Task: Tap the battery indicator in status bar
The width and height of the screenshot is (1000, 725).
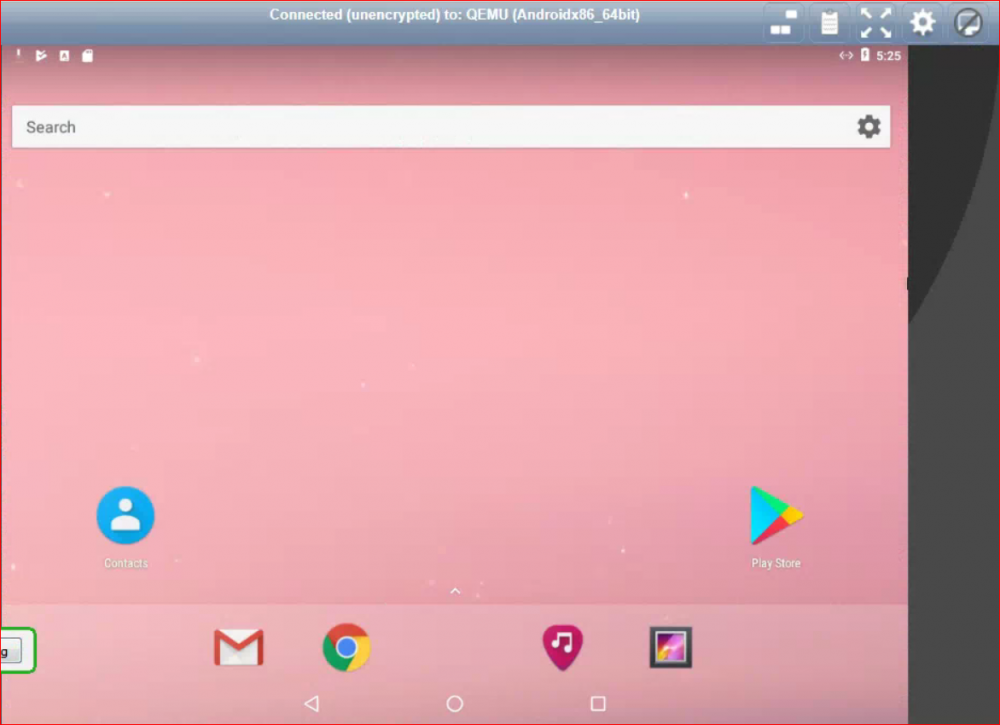Action: tap(865, 55)
